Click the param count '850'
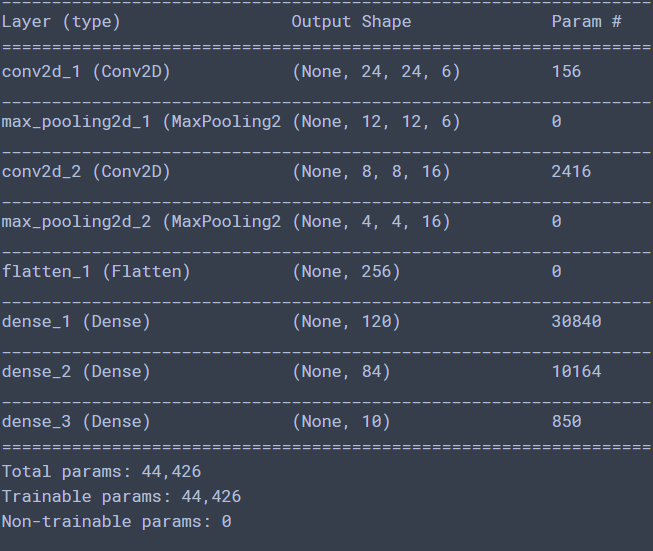 pyautogui.click(x=566, y=421)
